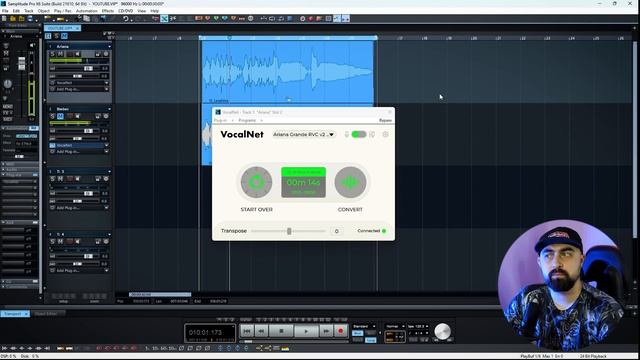Click the Rewind button in transport

pyautogui.click(x=261, y=331)
